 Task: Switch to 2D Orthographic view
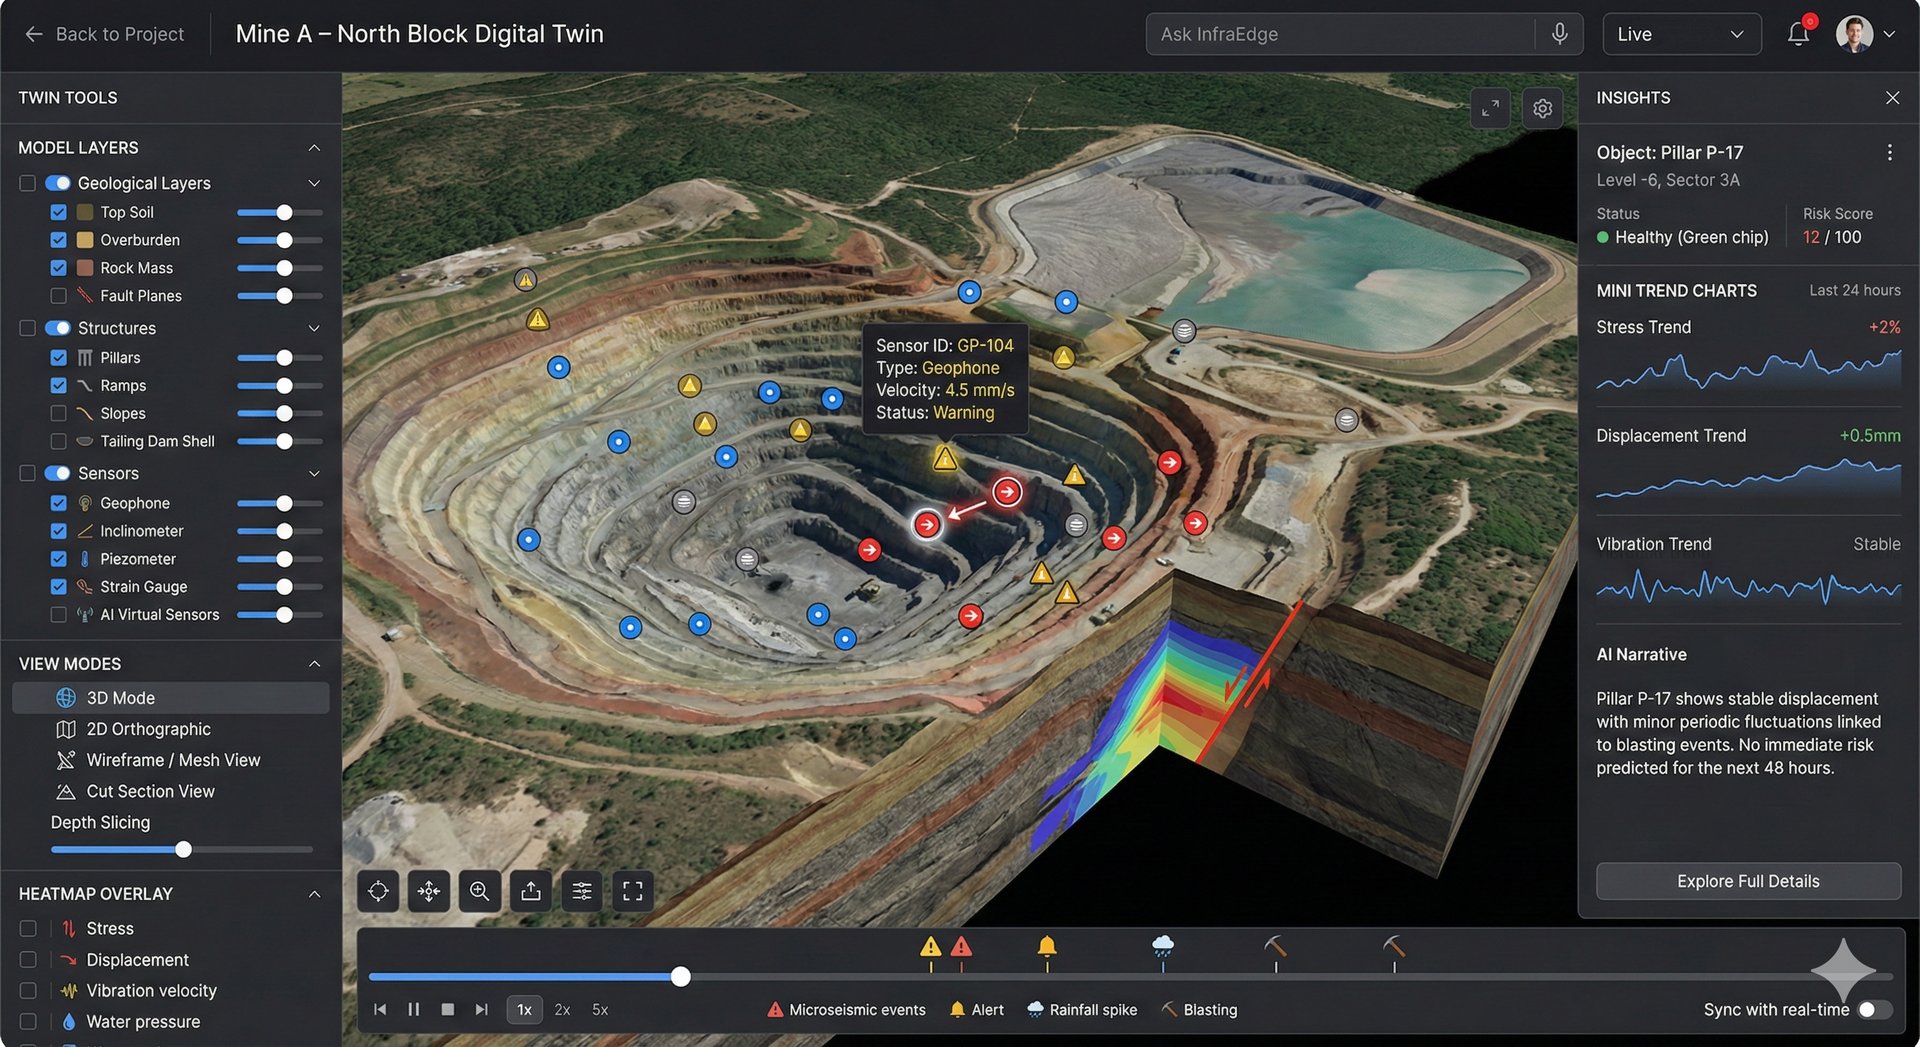click(x=148, y=729)
